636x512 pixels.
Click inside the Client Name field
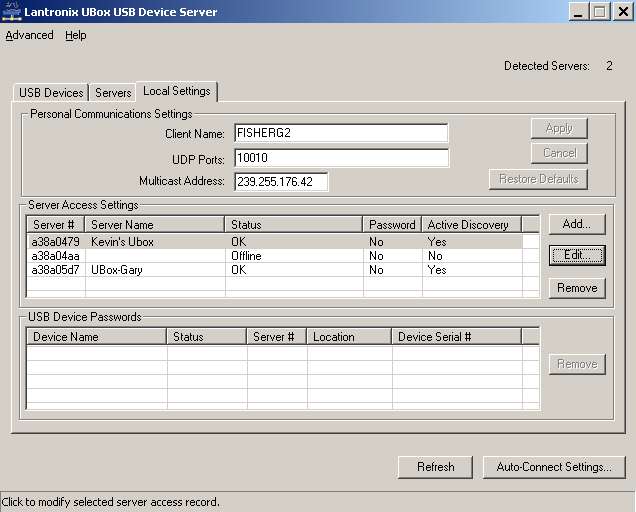click(340, 133)
